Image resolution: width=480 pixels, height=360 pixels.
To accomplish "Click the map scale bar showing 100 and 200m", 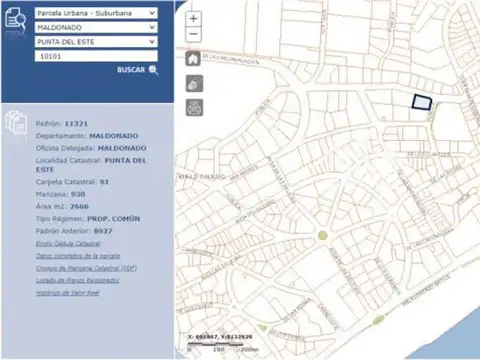I will pos(222,347).
